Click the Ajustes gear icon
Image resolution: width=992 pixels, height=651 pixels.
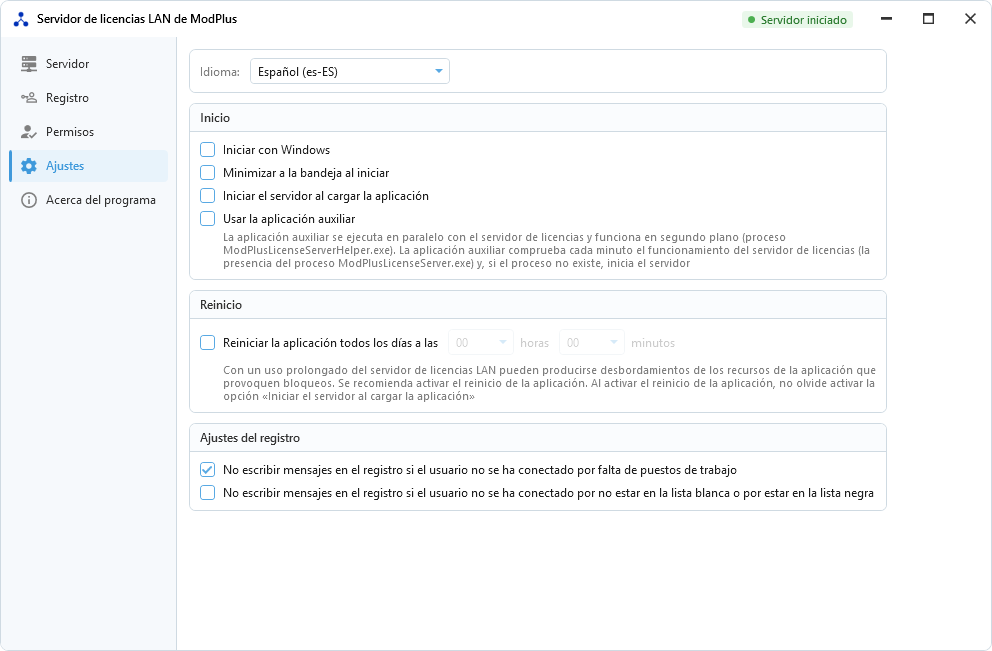pyautogui.click(x=28, y=166)
